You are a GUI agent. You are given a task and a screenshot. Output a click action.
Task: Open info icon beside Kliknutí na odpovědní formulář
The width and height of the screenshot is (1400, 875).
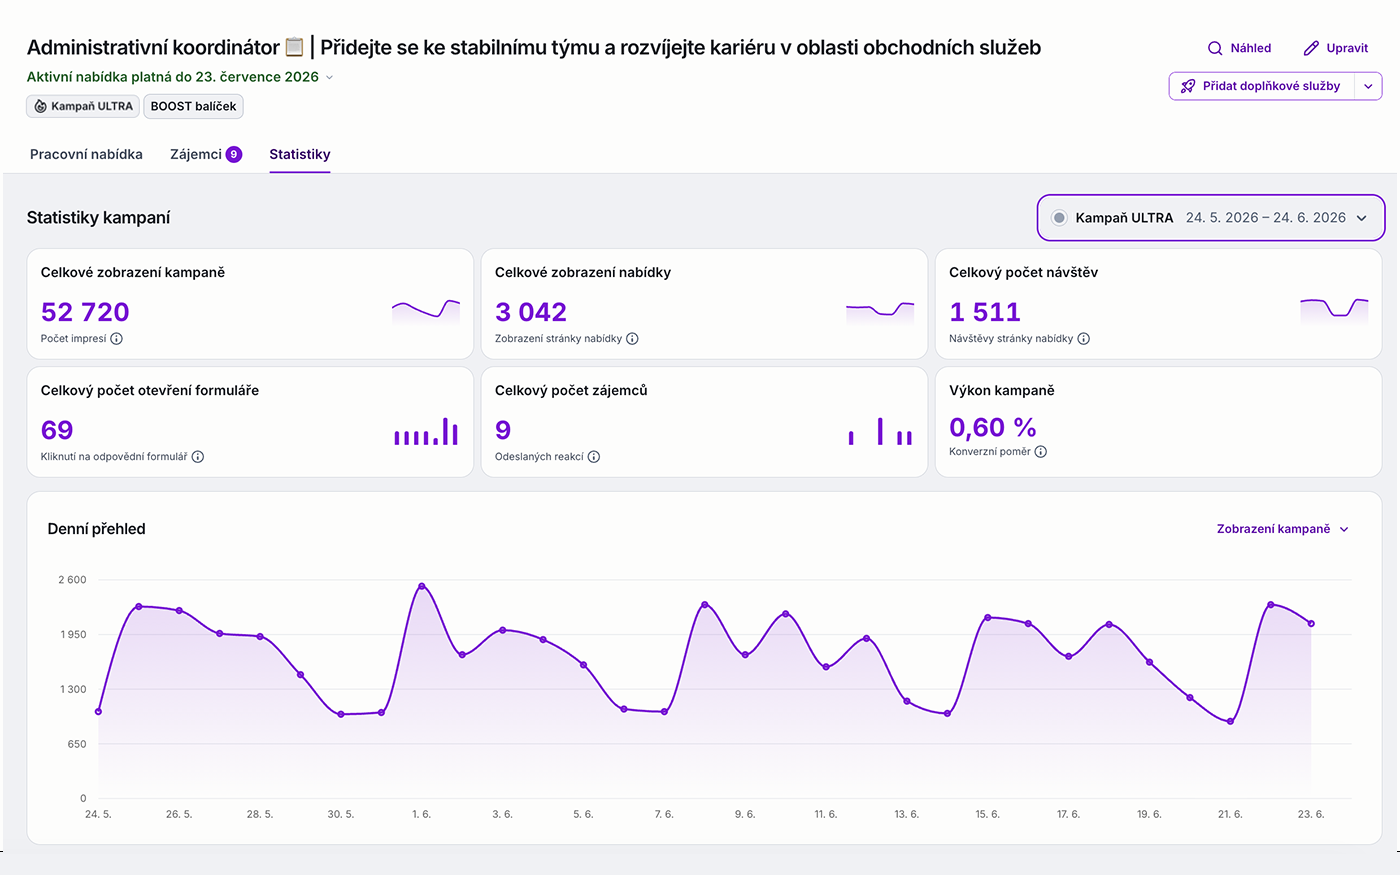point(198,457)
